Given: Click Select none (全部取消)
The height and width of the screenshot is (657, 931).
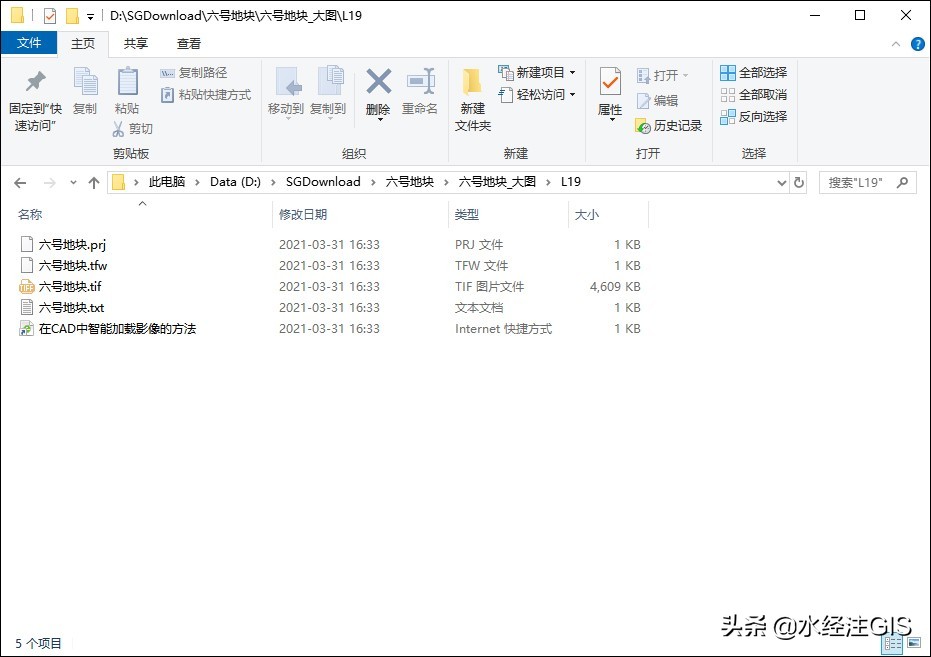Looking at the screenshot, I should [x=753, y=94].
